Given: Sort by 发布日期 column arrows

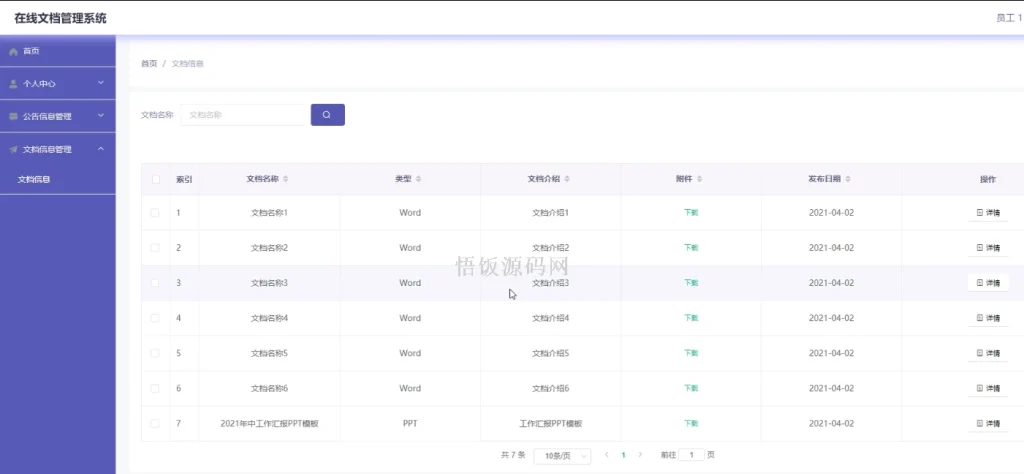Looking at the screenshot, I should click(848, 179).
